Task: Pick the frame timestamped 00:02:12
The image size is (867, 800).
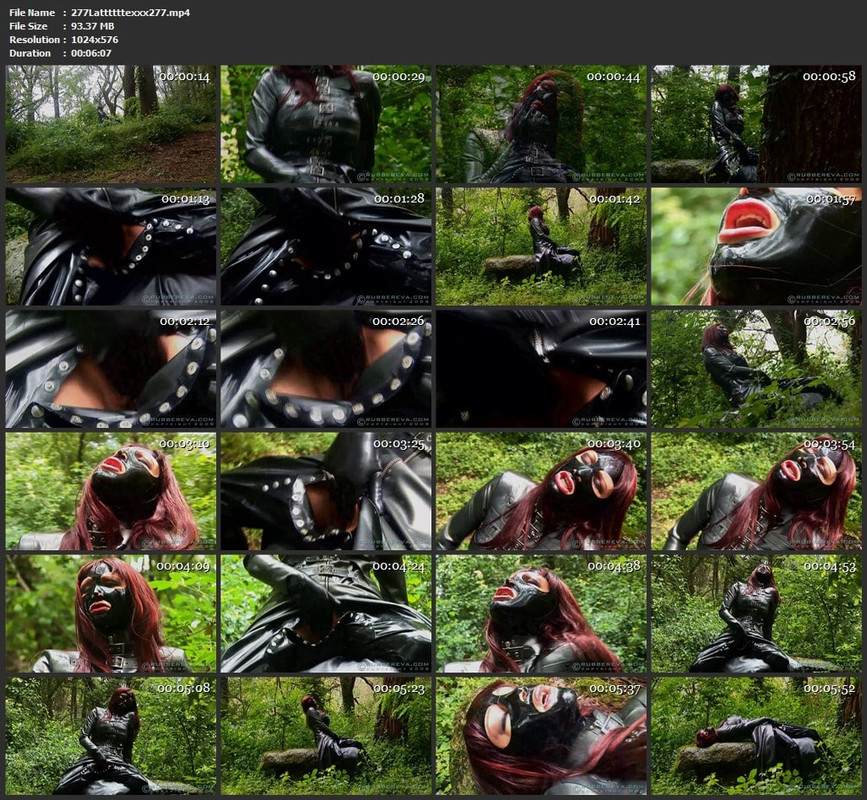Action: tap(111, 369)
